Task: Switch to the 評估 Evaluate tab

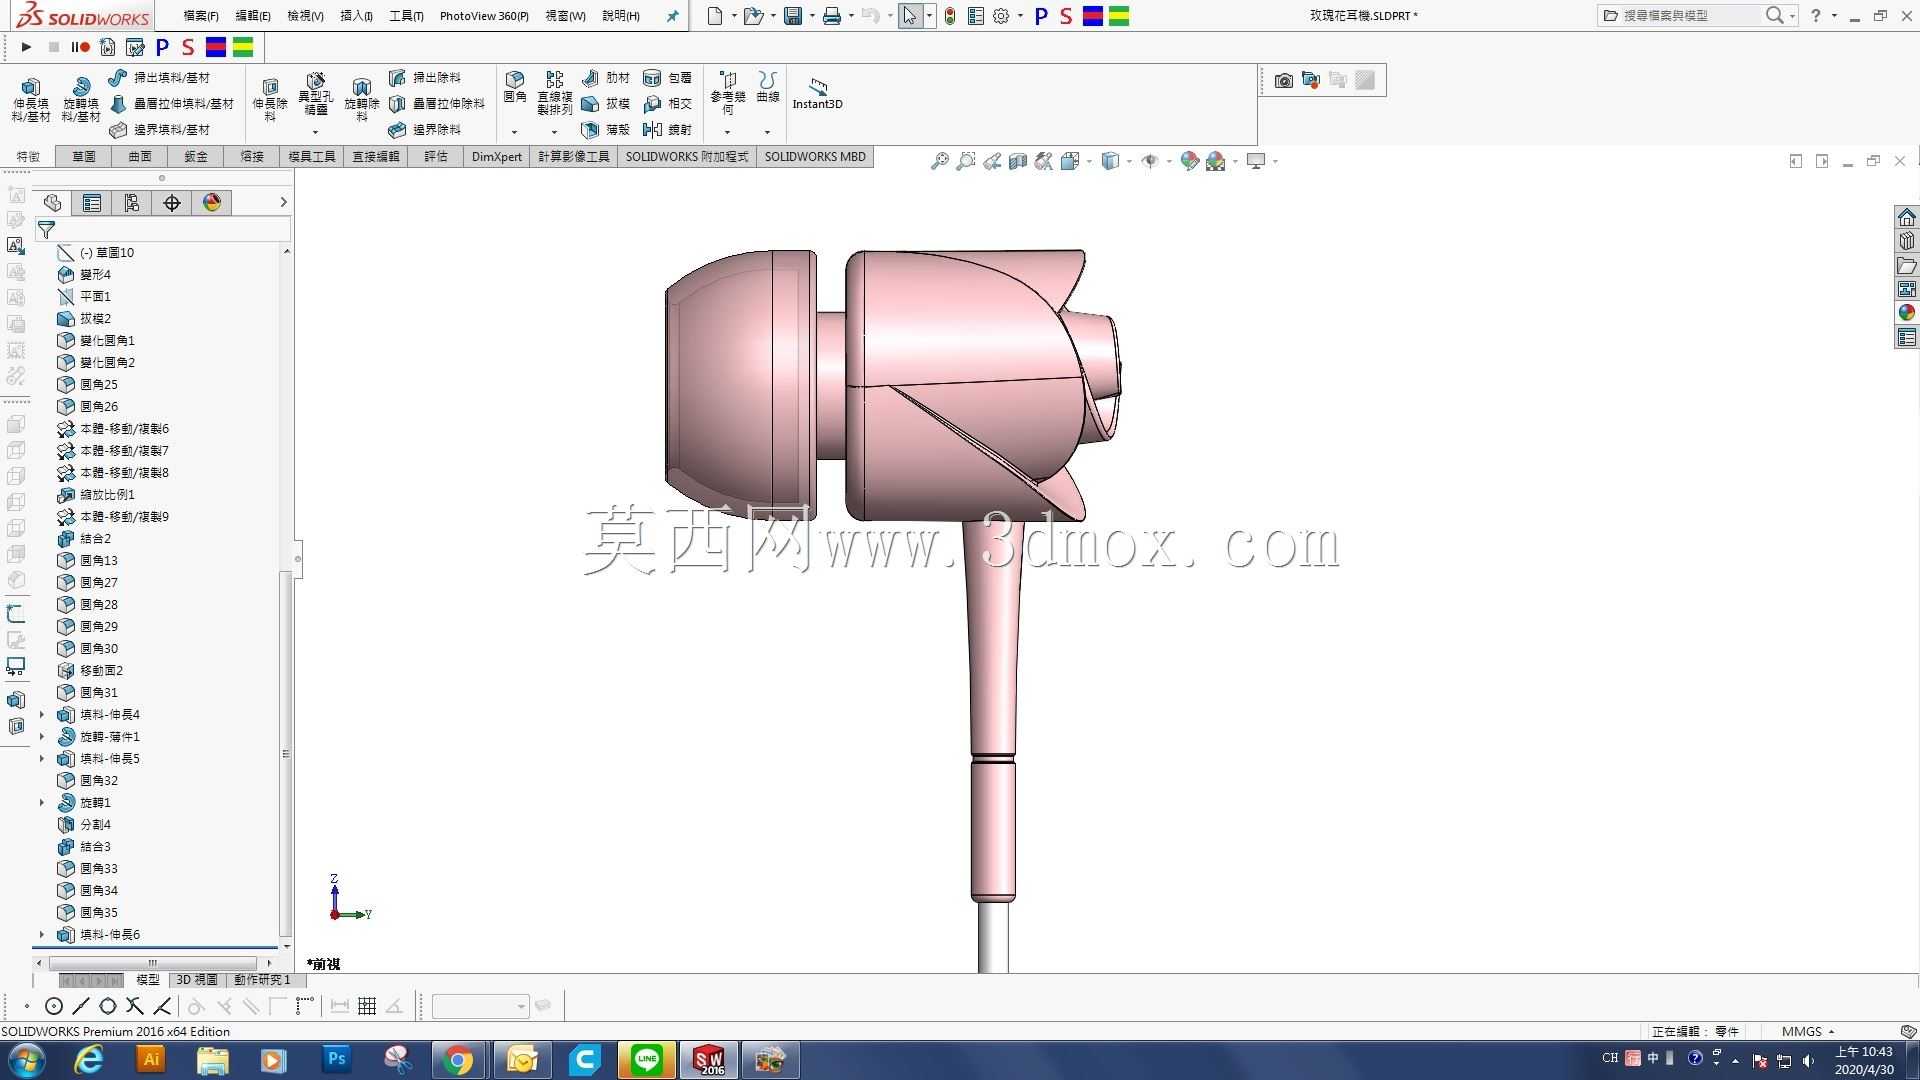Action: point(436,157)
